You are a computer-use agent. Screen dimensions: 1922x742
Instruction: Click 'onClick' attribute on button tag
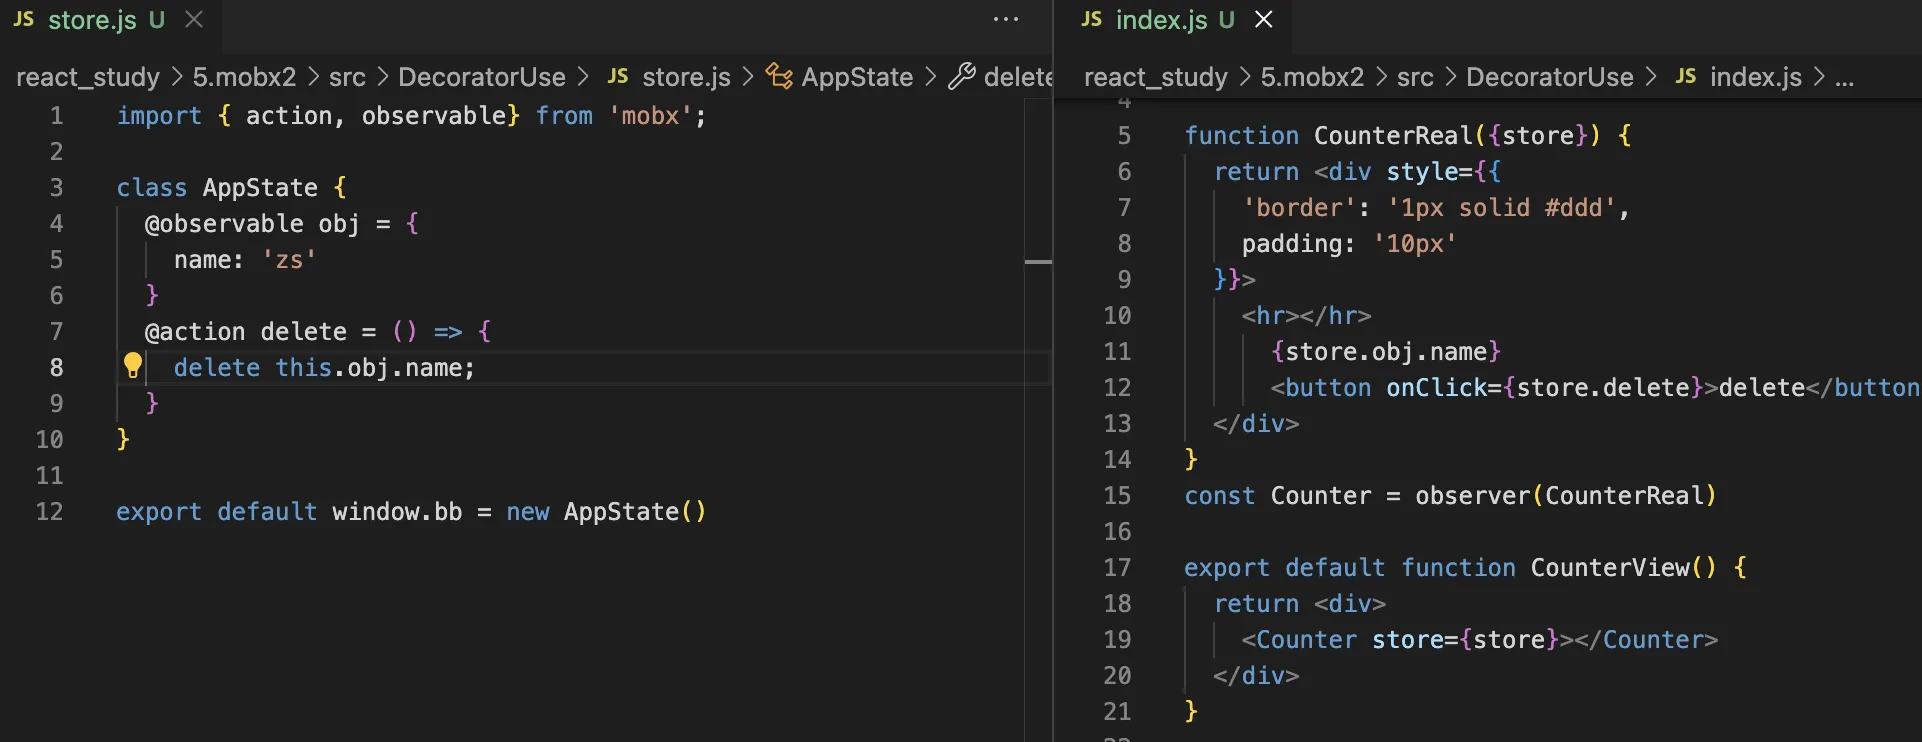click(x=1436, y=388)
